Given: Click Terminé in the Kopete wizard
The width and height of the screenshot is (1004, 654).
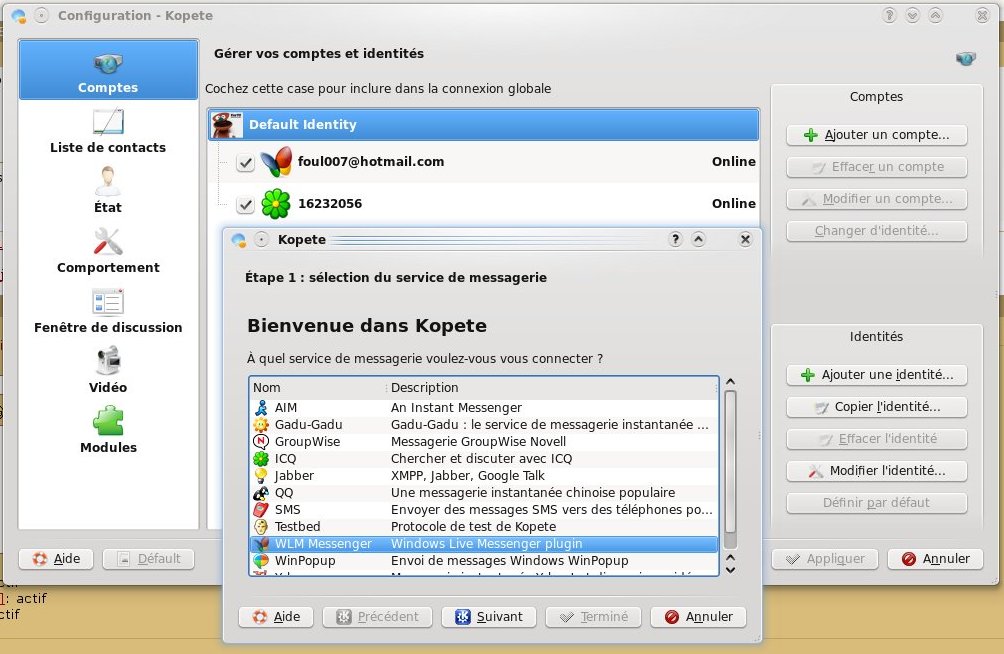Looking at the screenshot, I should point(594,617).
